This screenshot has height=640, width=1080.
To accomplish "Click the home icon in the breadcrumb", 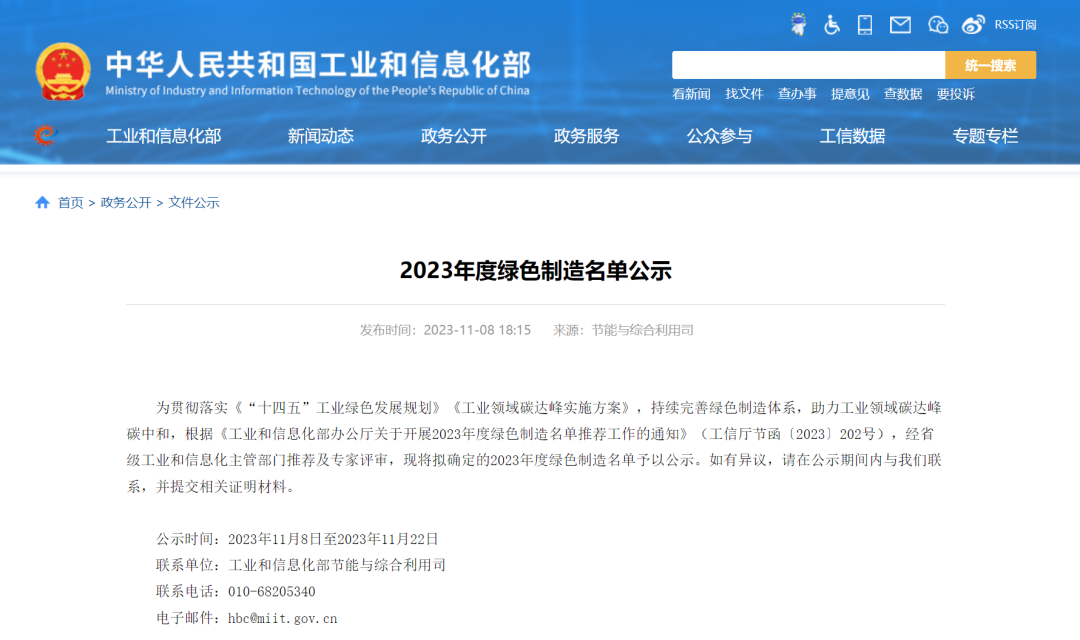I will pyautogui.click(x=41, y=202).
